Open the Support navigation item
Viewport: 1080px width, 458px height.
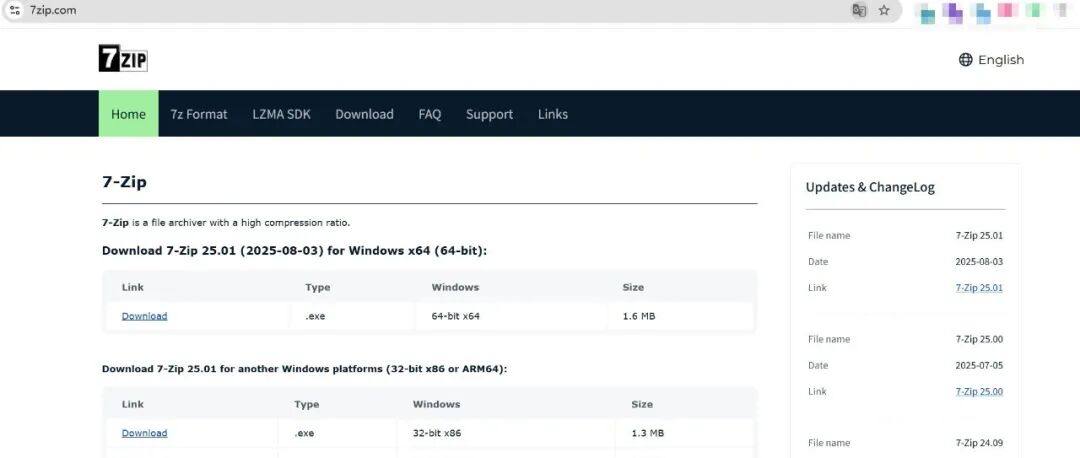click(489, 114)
